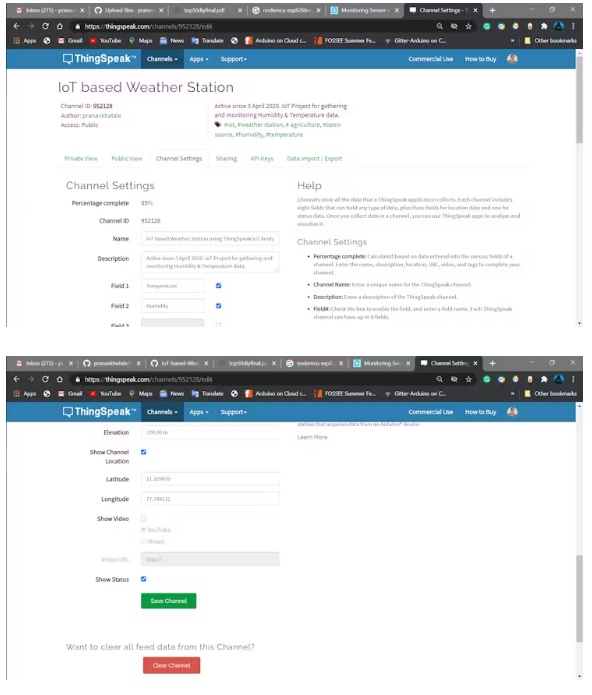Click the user avatar in the top ThingSpeak navbar
This screenshot has width=592, height=695.
click(512, 59)
